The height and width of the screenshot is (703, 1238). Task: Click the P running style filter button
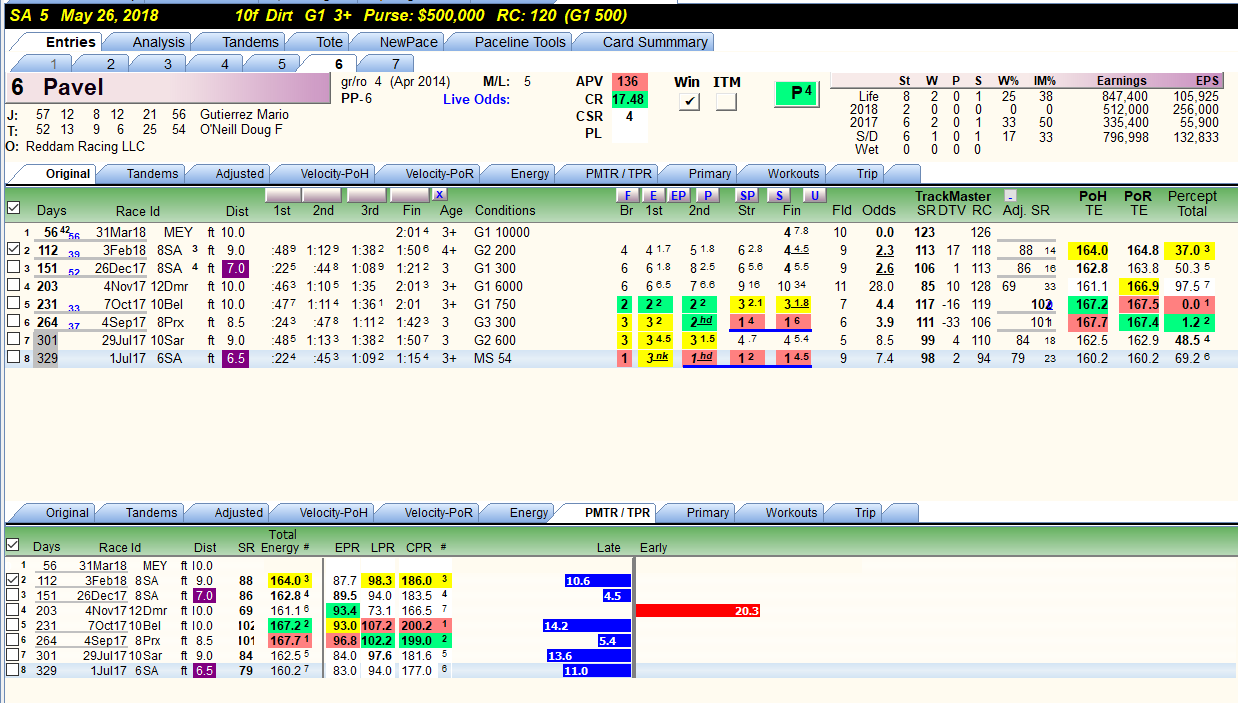click(x=707, y=195)
